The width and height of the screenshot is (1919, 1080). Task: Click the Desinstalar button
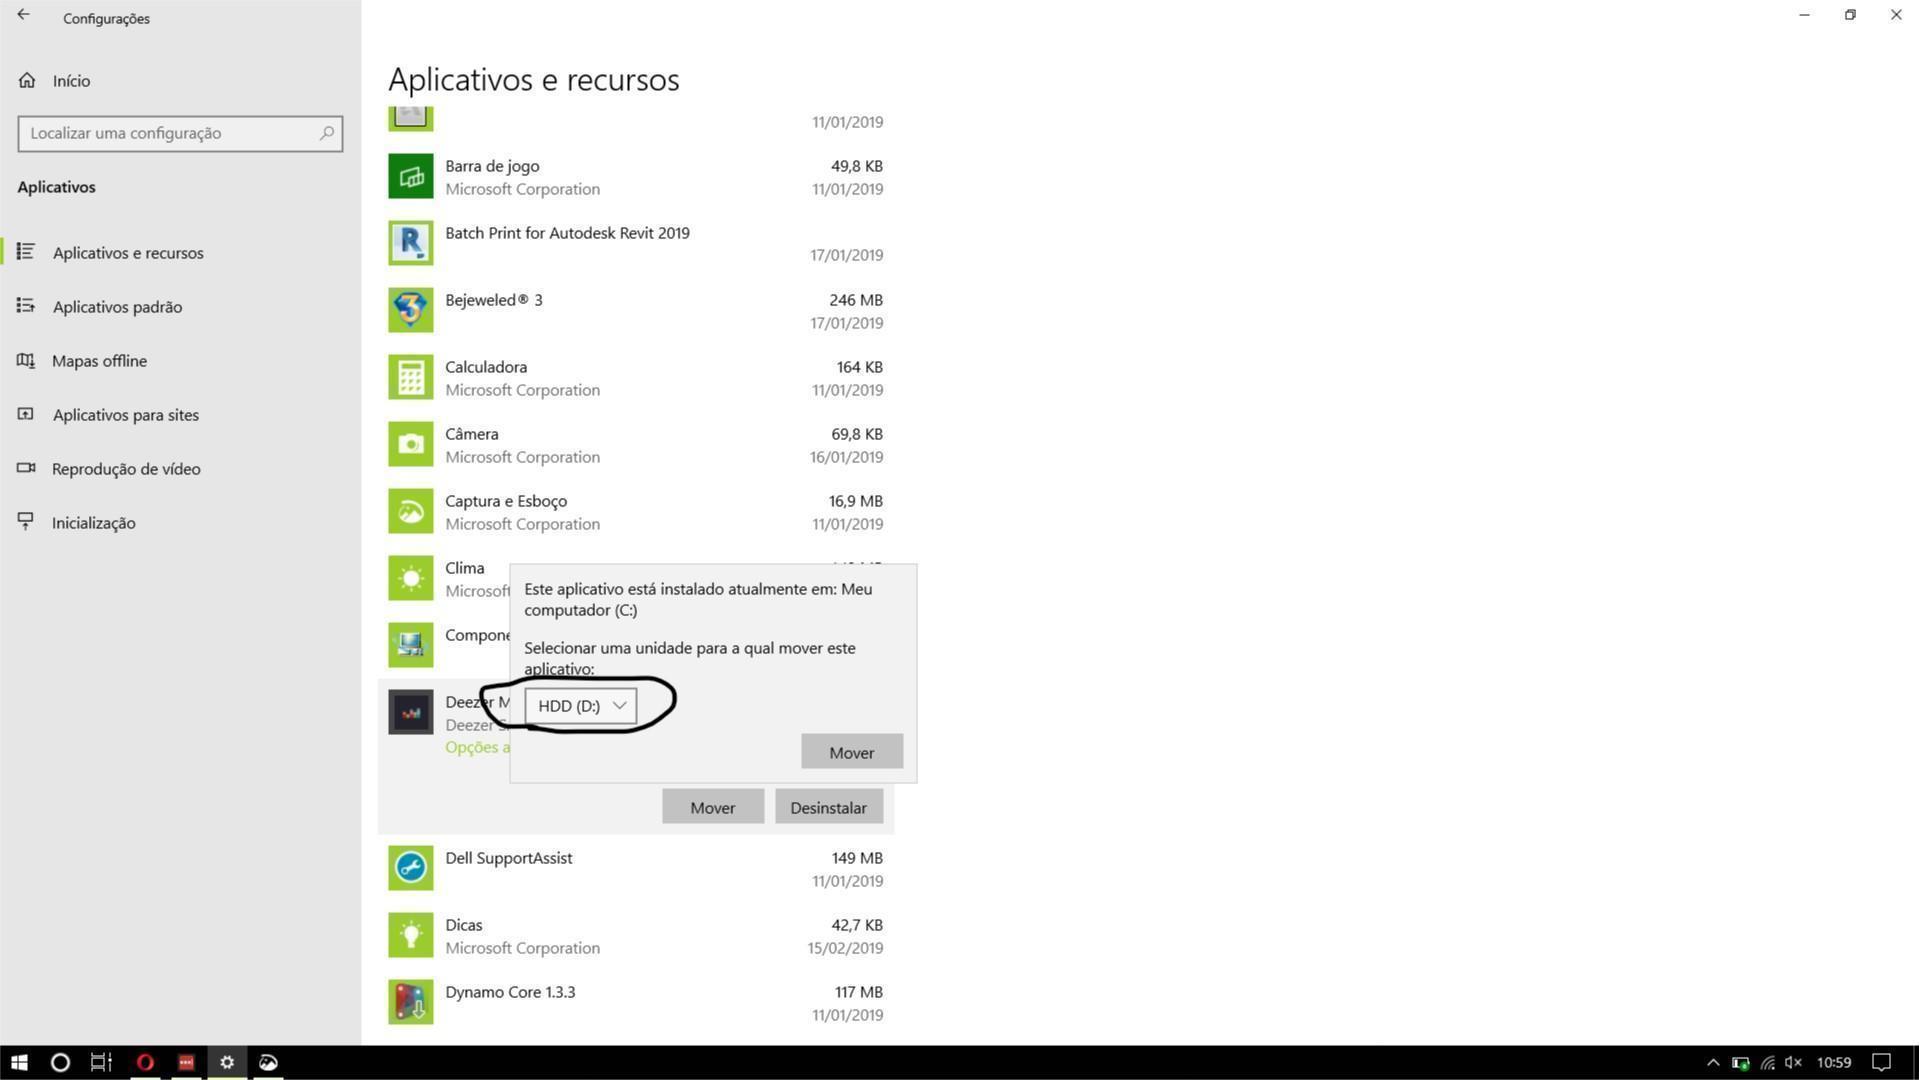pyautogui.click(x=829, y=807)
